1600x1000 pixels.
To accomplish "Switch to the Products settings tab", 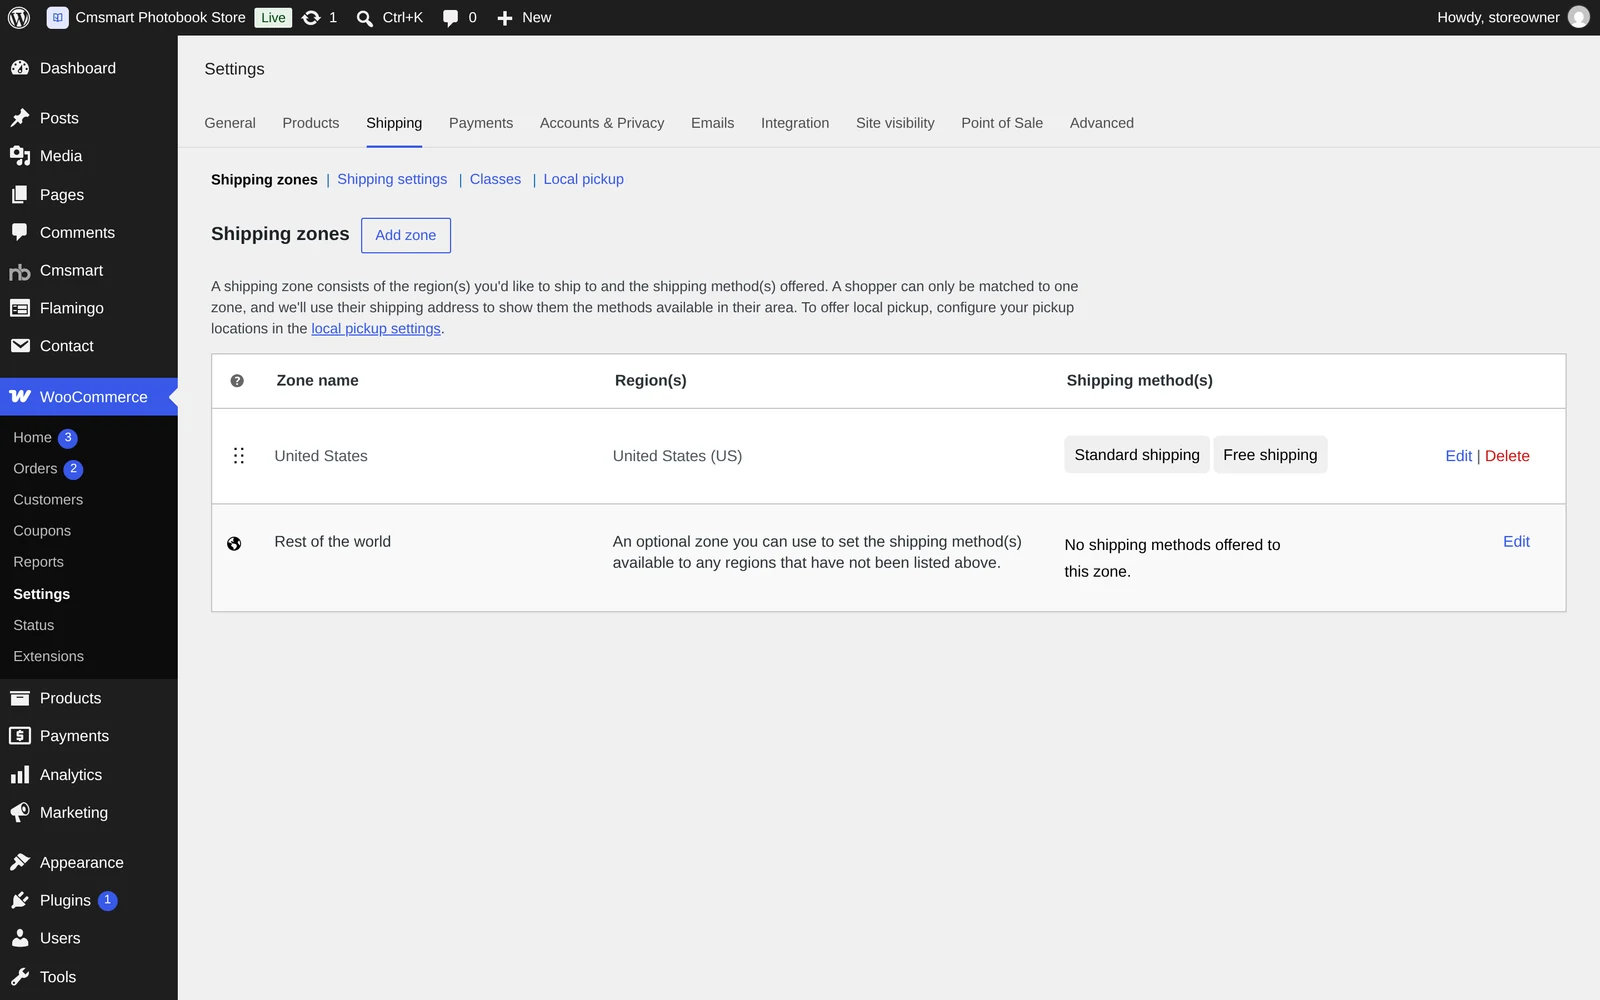I will click(x=311, y=123).
